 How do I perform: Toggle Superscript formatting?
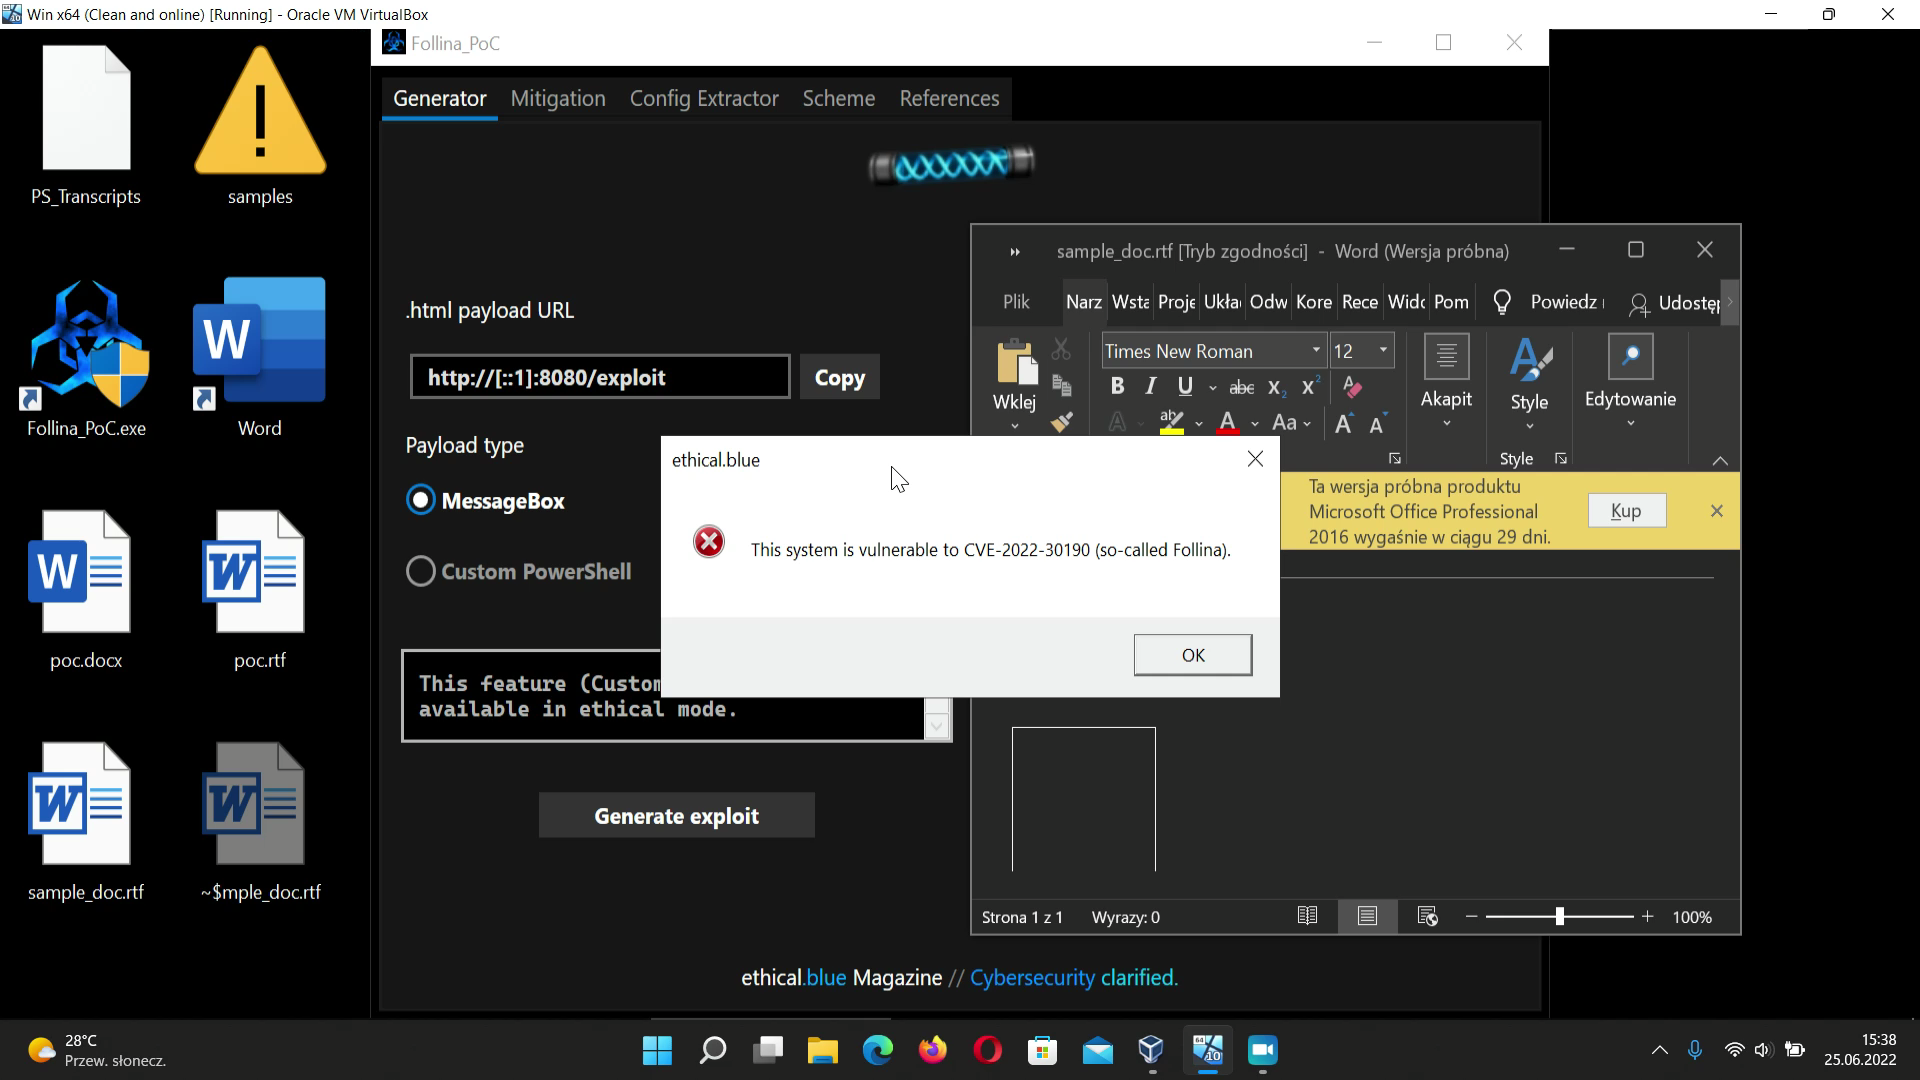click(x=1310, y=386)
